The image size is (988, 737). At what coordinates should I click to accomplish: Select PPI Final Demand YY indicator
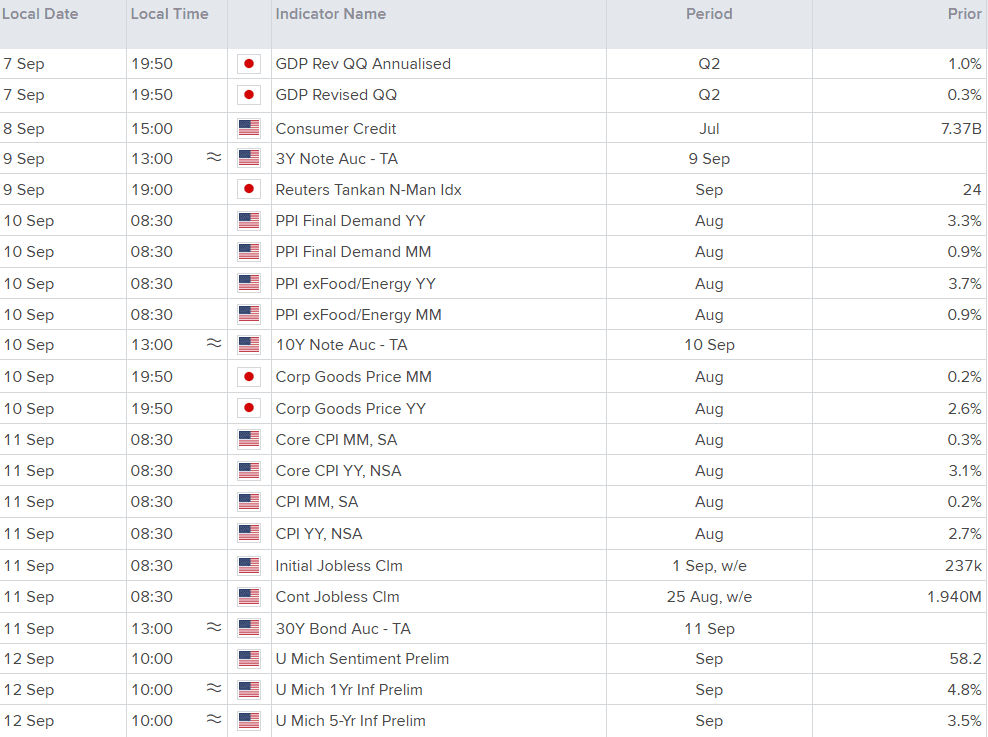(x=350, y=220)
